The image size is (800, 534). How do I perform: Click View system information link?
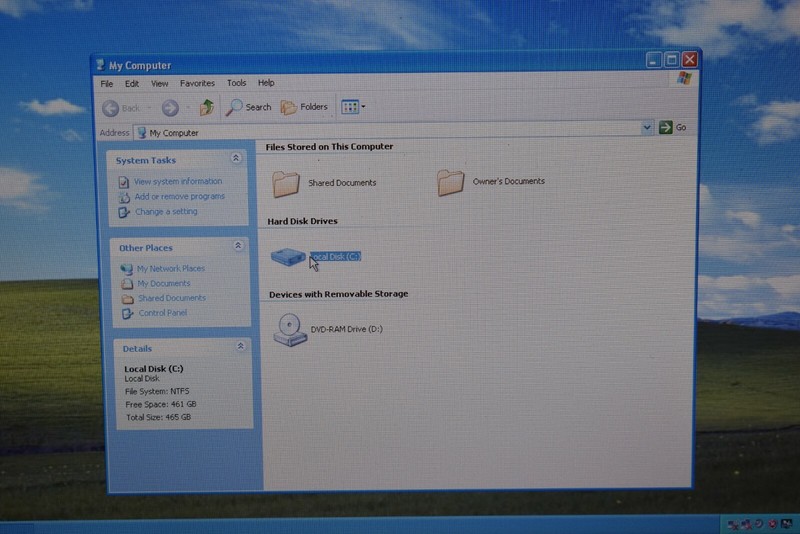click(178, 181)
